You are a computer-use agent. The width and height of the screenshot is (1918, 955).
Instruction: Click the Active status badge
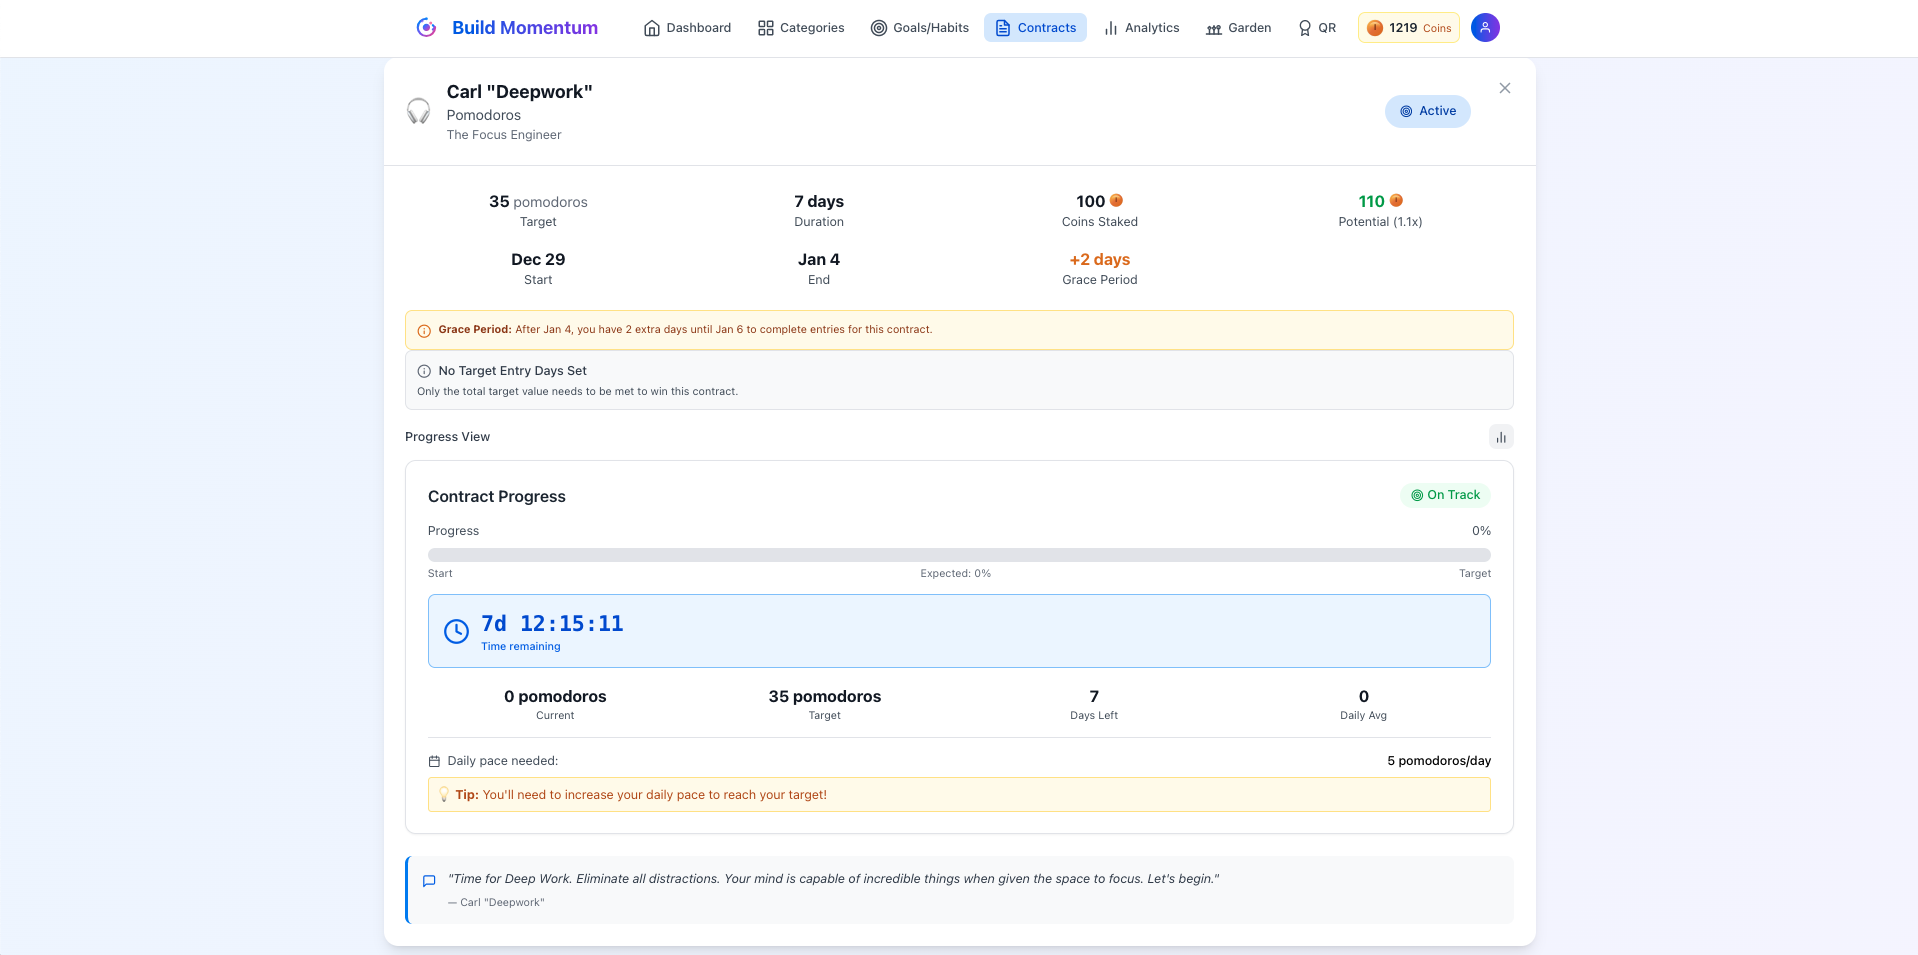click(1427, 111)
